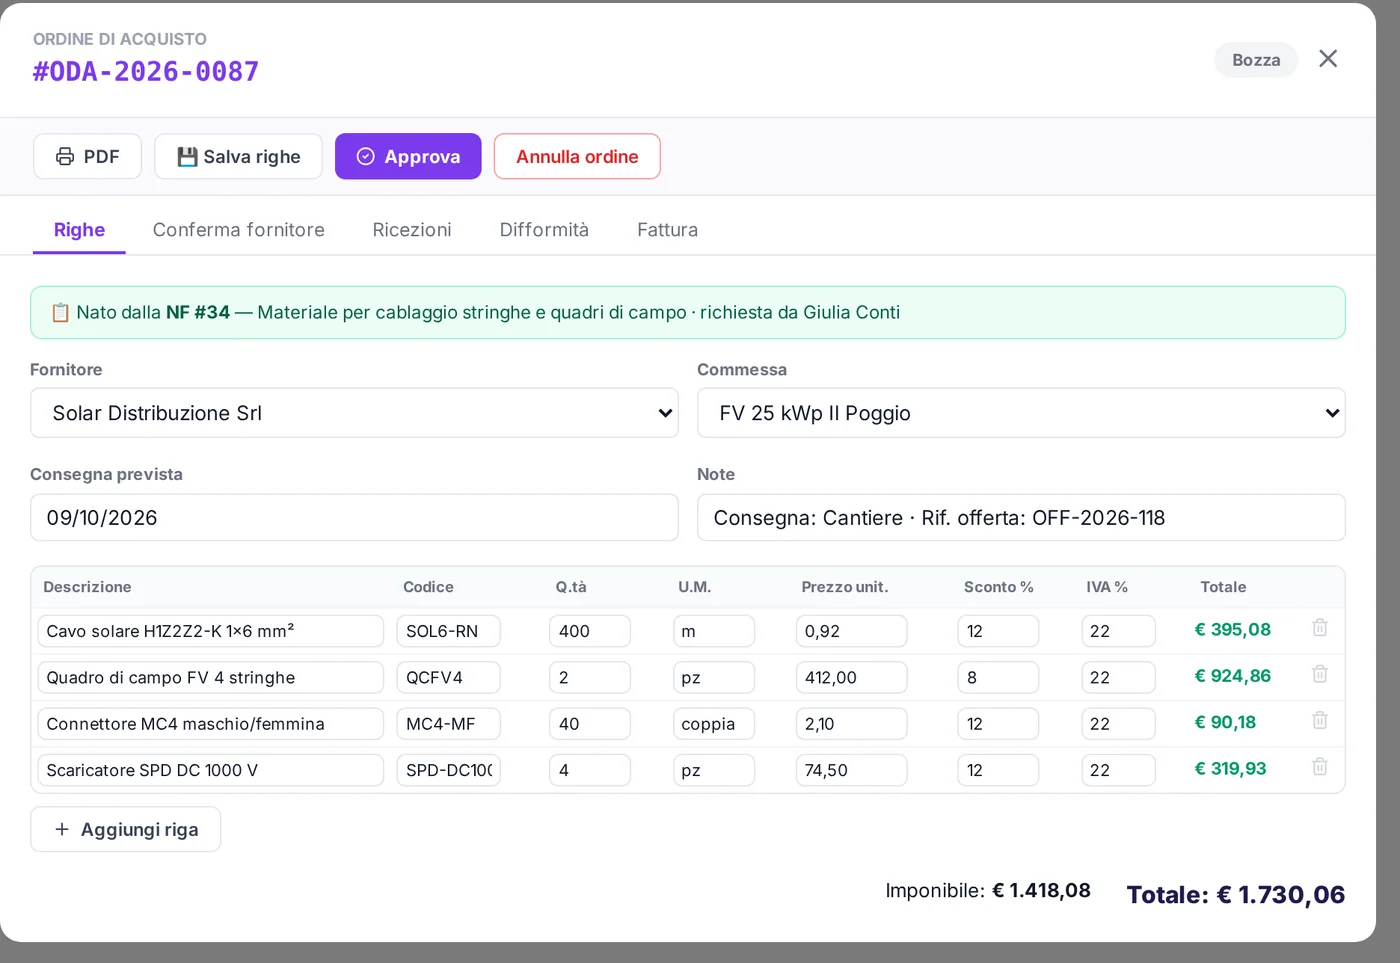Change quantity 400 for Cavo solare
This screenshot has width=1400, height=963.
click(590, 631)
